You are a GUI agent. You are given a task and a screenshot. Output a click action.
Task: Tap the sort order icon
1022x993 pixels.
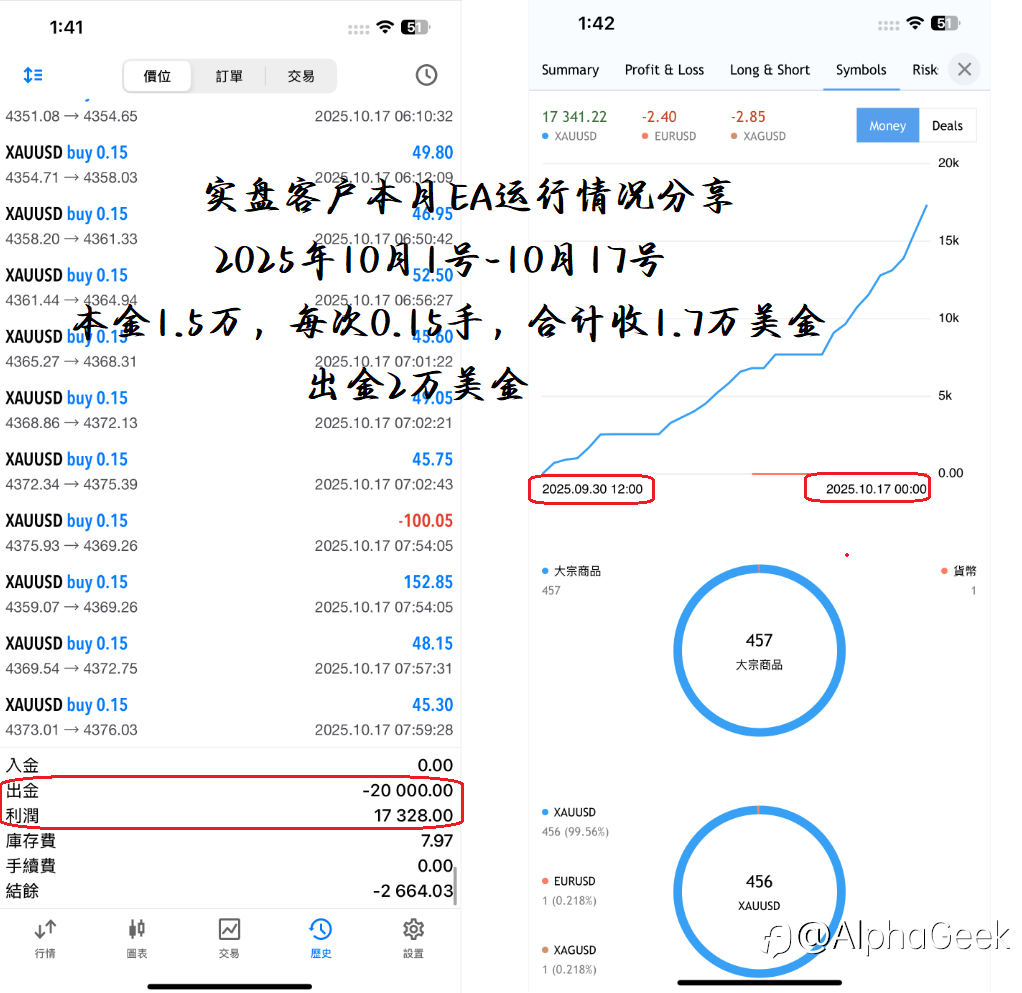click(x=33, y=75)
